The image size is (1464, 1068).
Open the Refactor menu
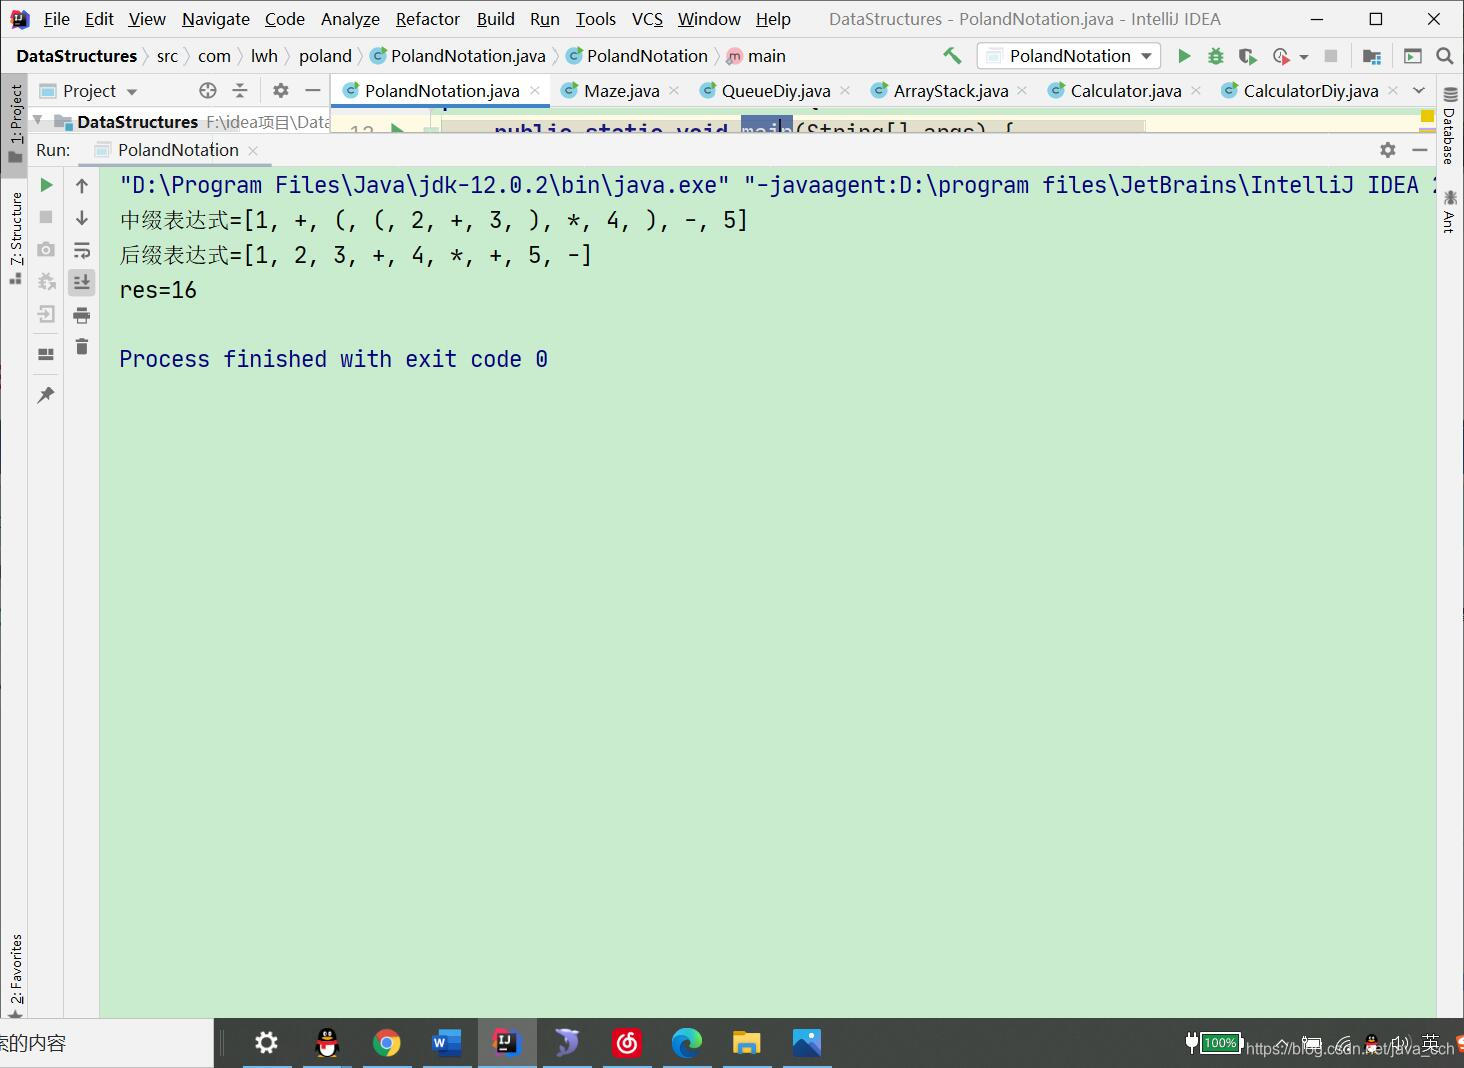pyautogui.click(x=428, y=19)
